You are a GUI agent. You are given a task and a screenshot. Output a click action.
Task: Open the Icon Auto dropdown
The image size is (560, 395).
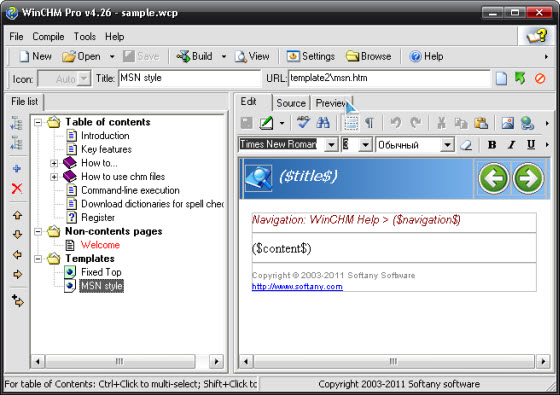[x=85, y=79]
